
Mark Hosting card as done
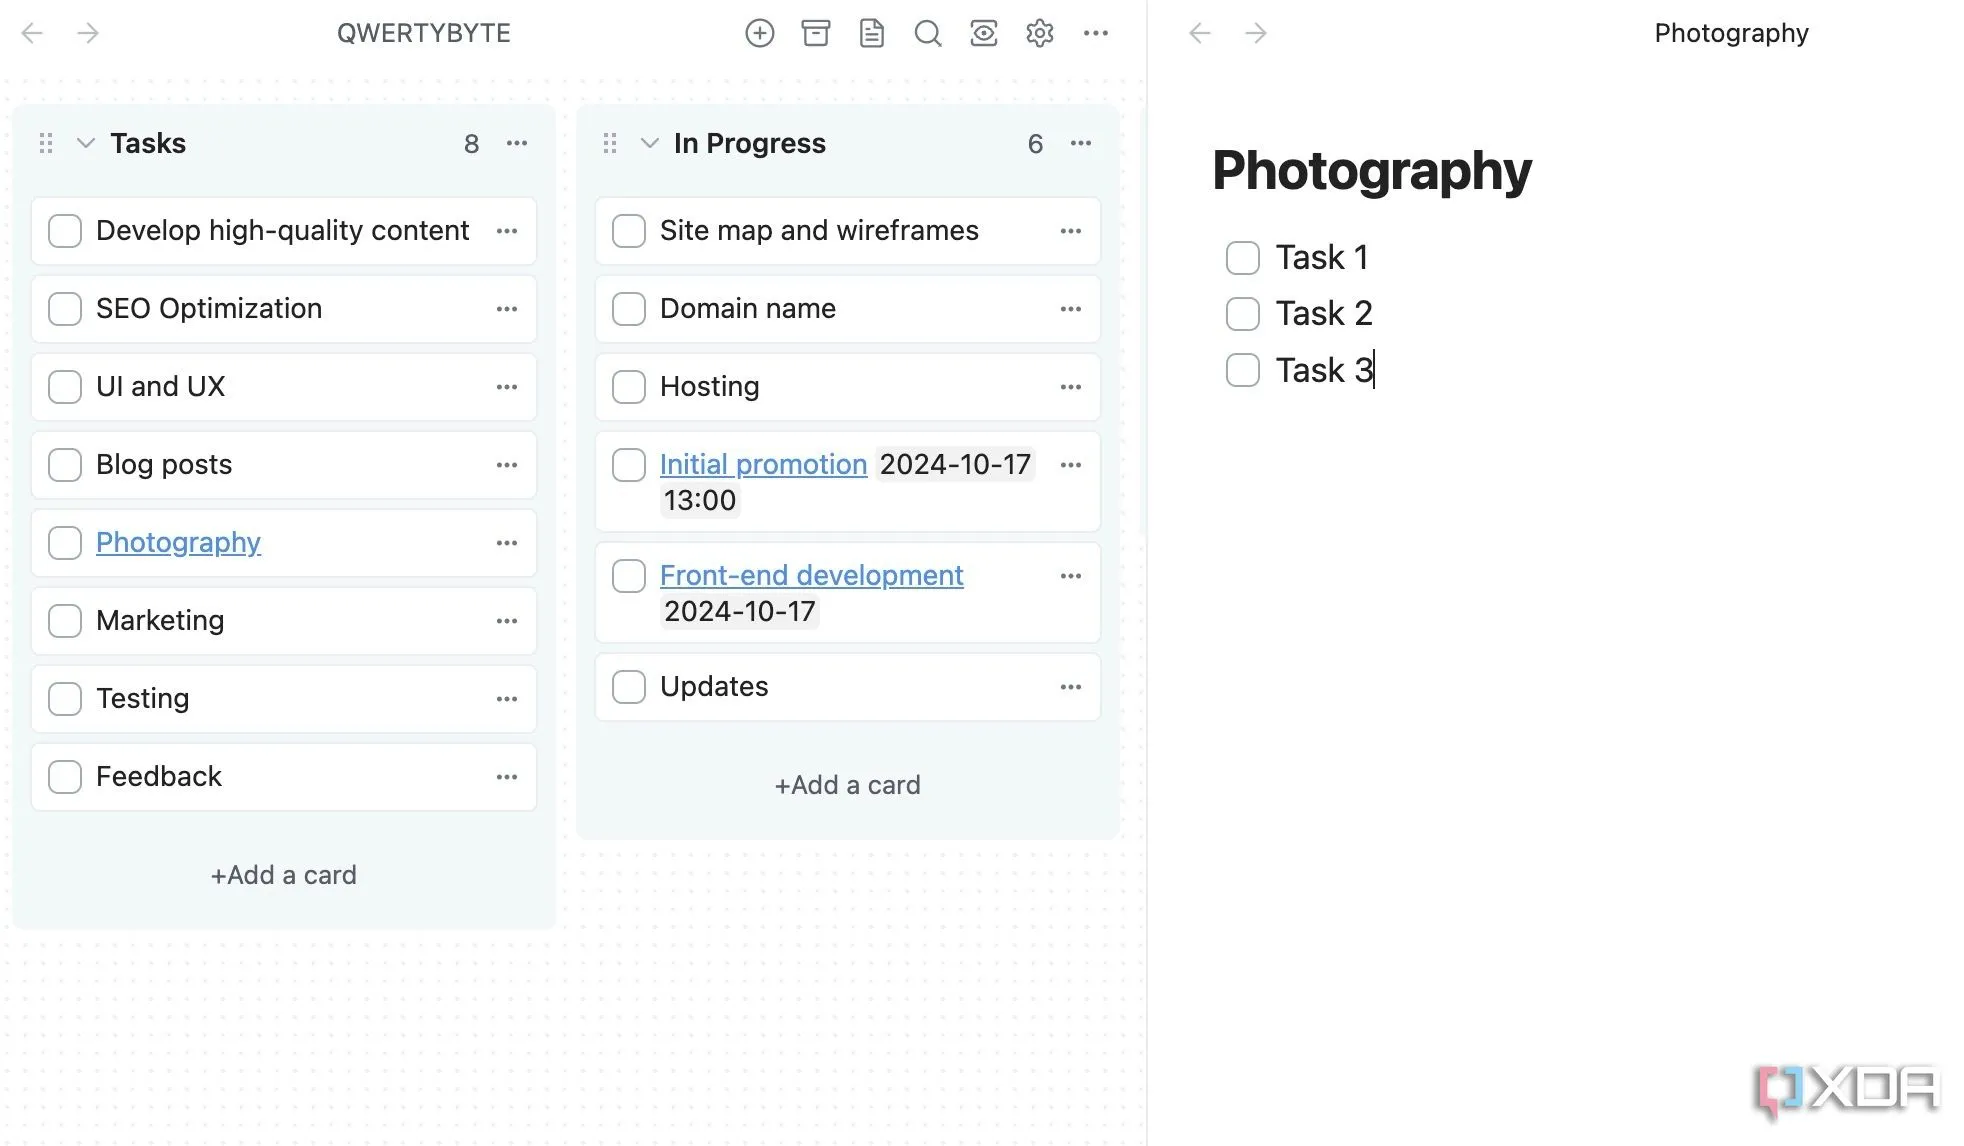(x=628, y=387)
